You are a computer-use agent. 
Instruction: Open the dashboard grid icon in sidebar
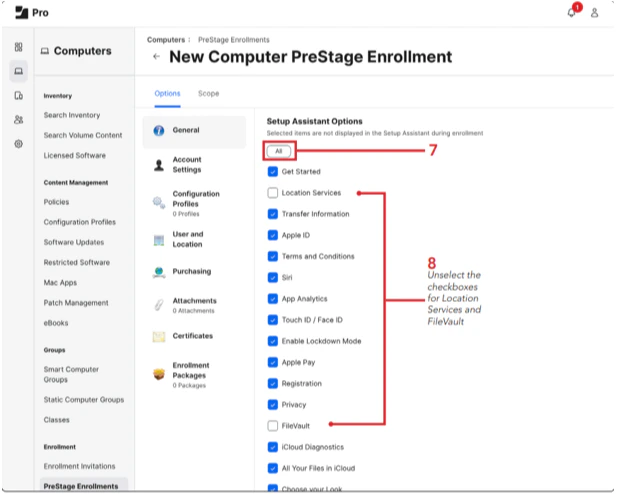click(18, 47)
